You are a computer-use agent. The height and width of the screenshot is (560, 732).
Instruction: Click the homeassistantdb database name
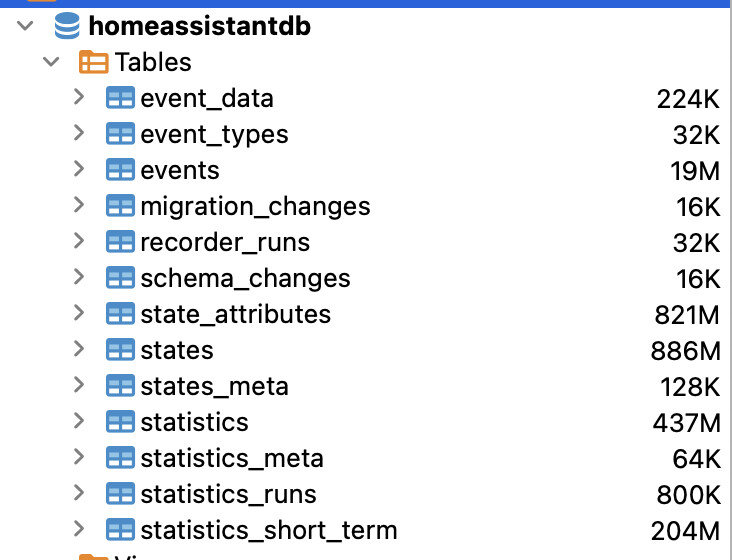[x=199, y=26]
